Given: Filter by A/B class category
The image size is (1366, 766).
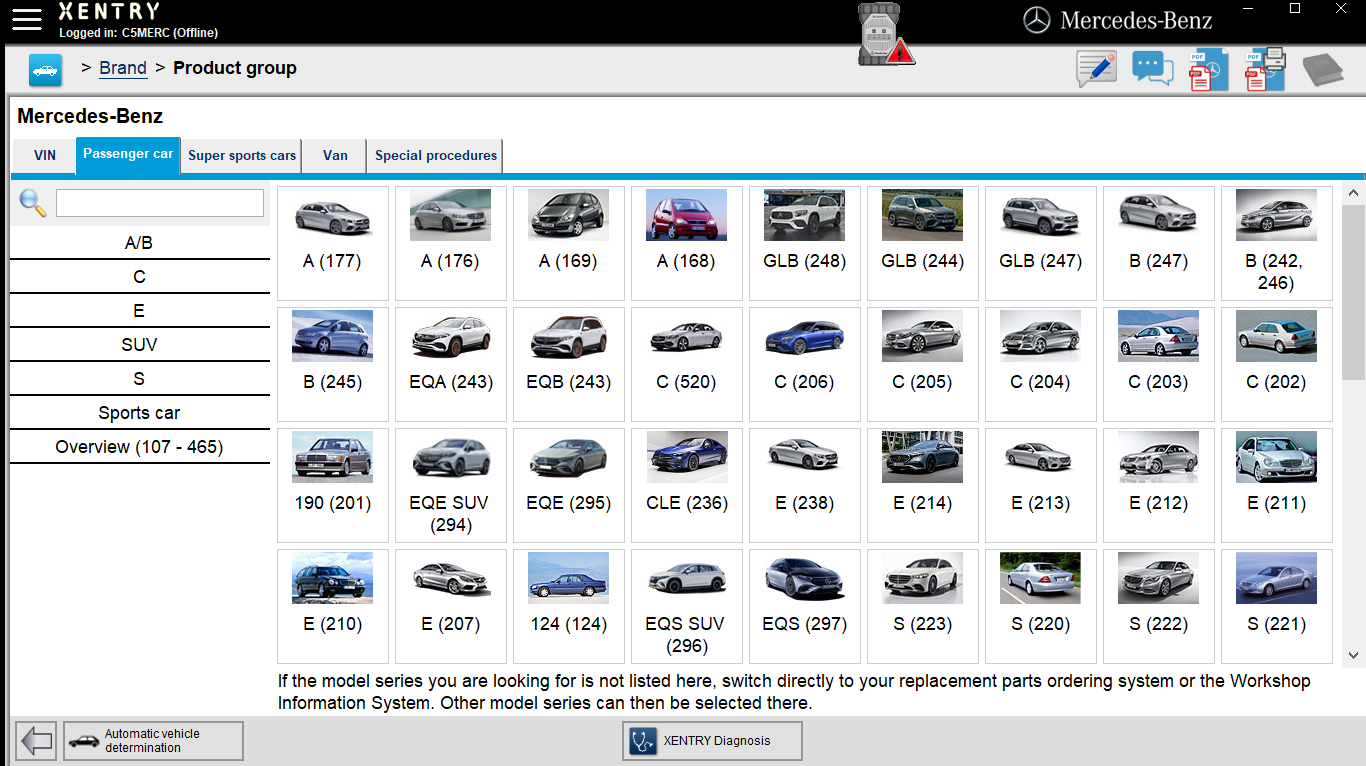Looking at the screenshot, I should click(x=139, y=243).
